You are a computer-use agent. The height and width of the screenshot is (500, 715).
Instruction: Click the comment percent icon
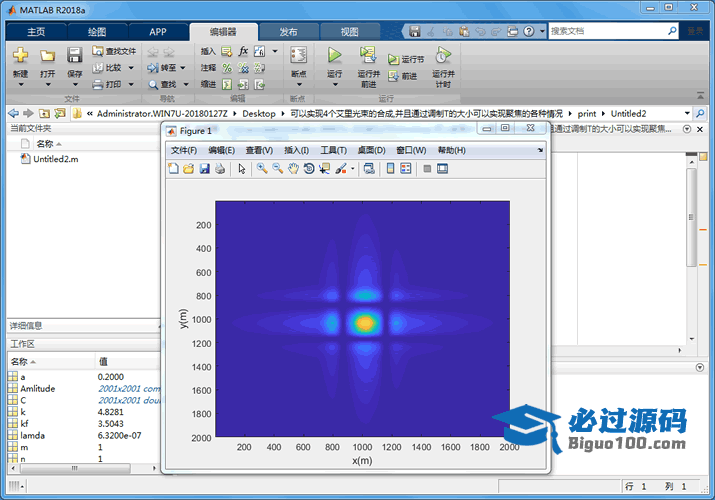click(x=227, y=68)
